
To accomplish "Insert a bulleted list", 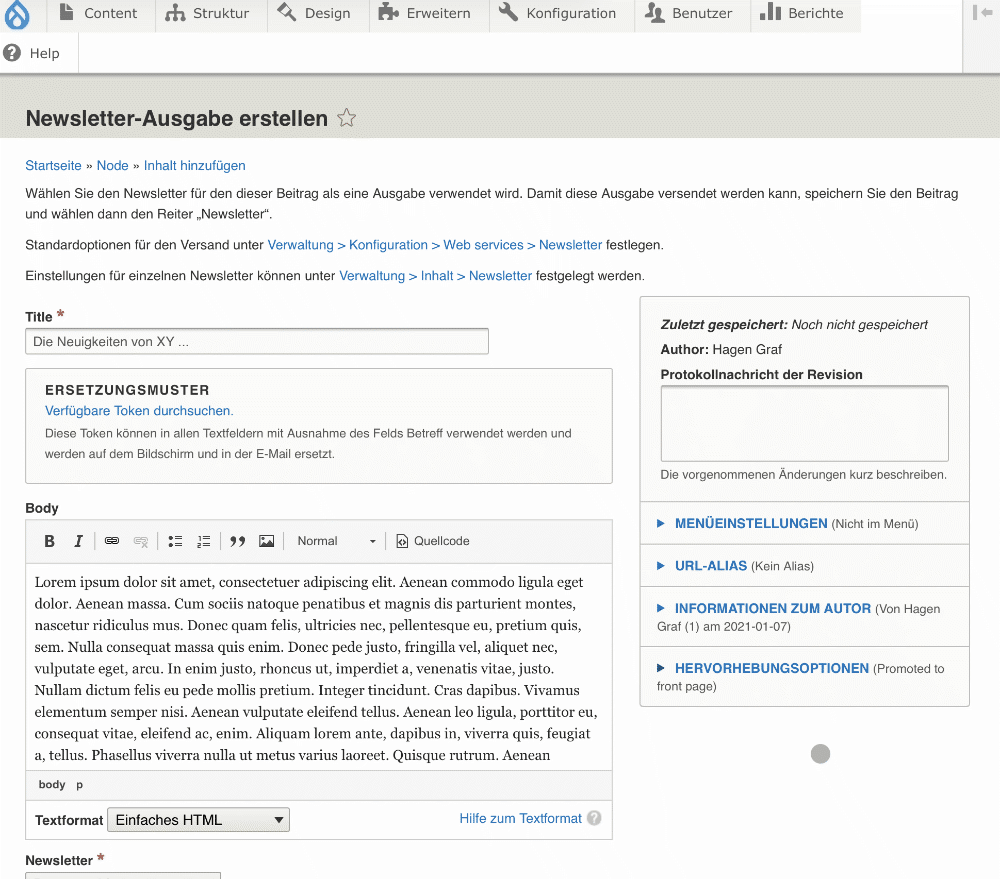I will coord(175,541).
